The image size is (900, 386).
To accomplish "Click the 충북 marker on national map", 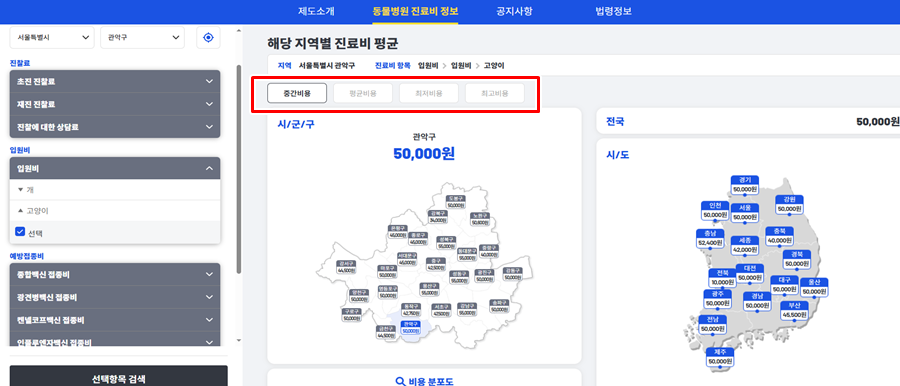I will pyautogui.click(x=779, y=236).
